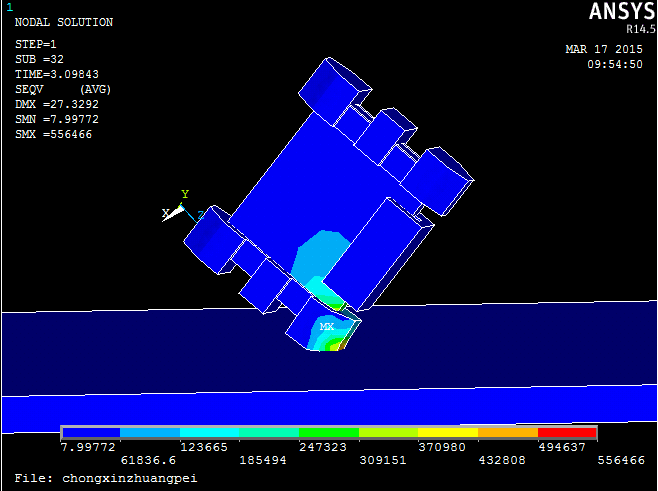Select the orange legend color band
Screen dimensions: 658x491
508,433
